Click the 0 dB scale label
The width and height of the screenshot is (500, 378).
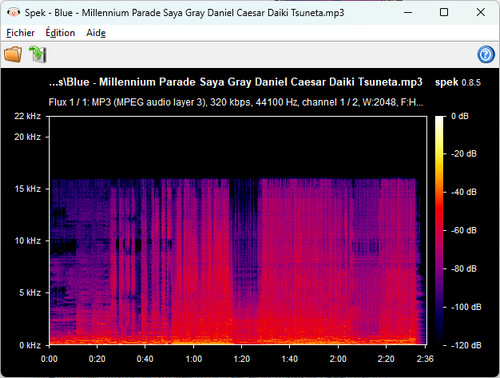coord(460,116)
